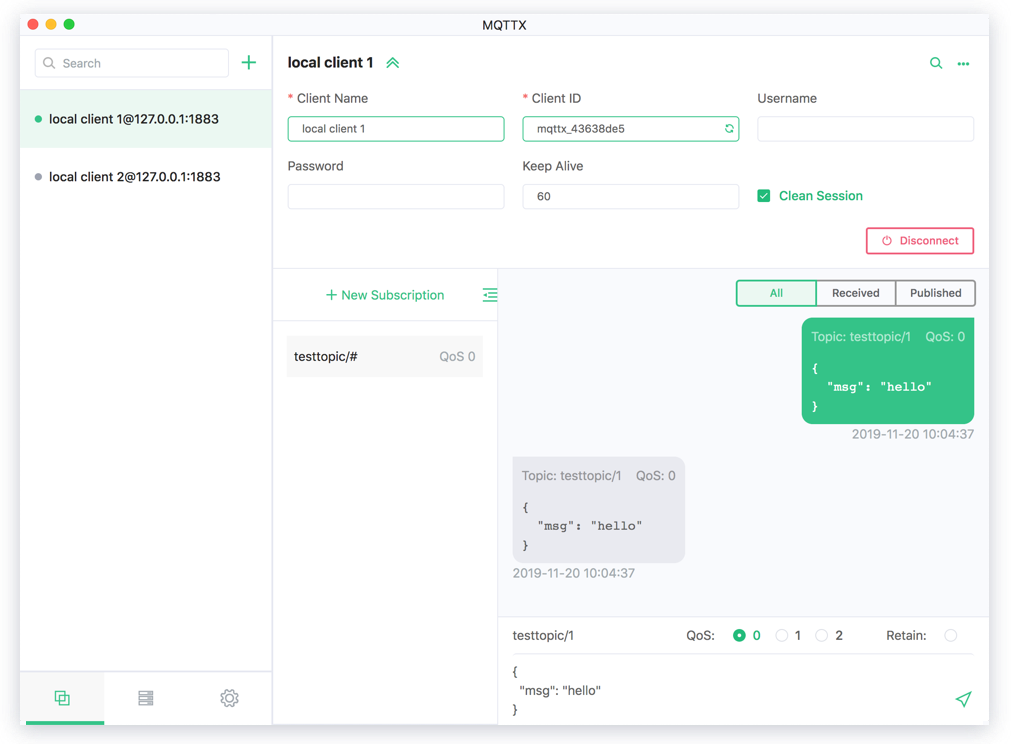Click the green published message bubble
The image size is (1011, 744).
pyautogui.click(x=888, y=371)
